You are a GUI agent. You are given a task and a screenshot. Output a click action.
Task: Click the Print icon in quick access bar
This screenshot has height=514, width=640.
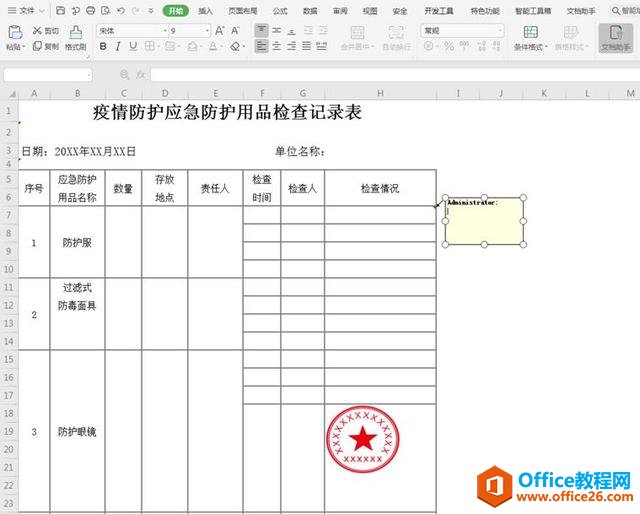[91, 11]
